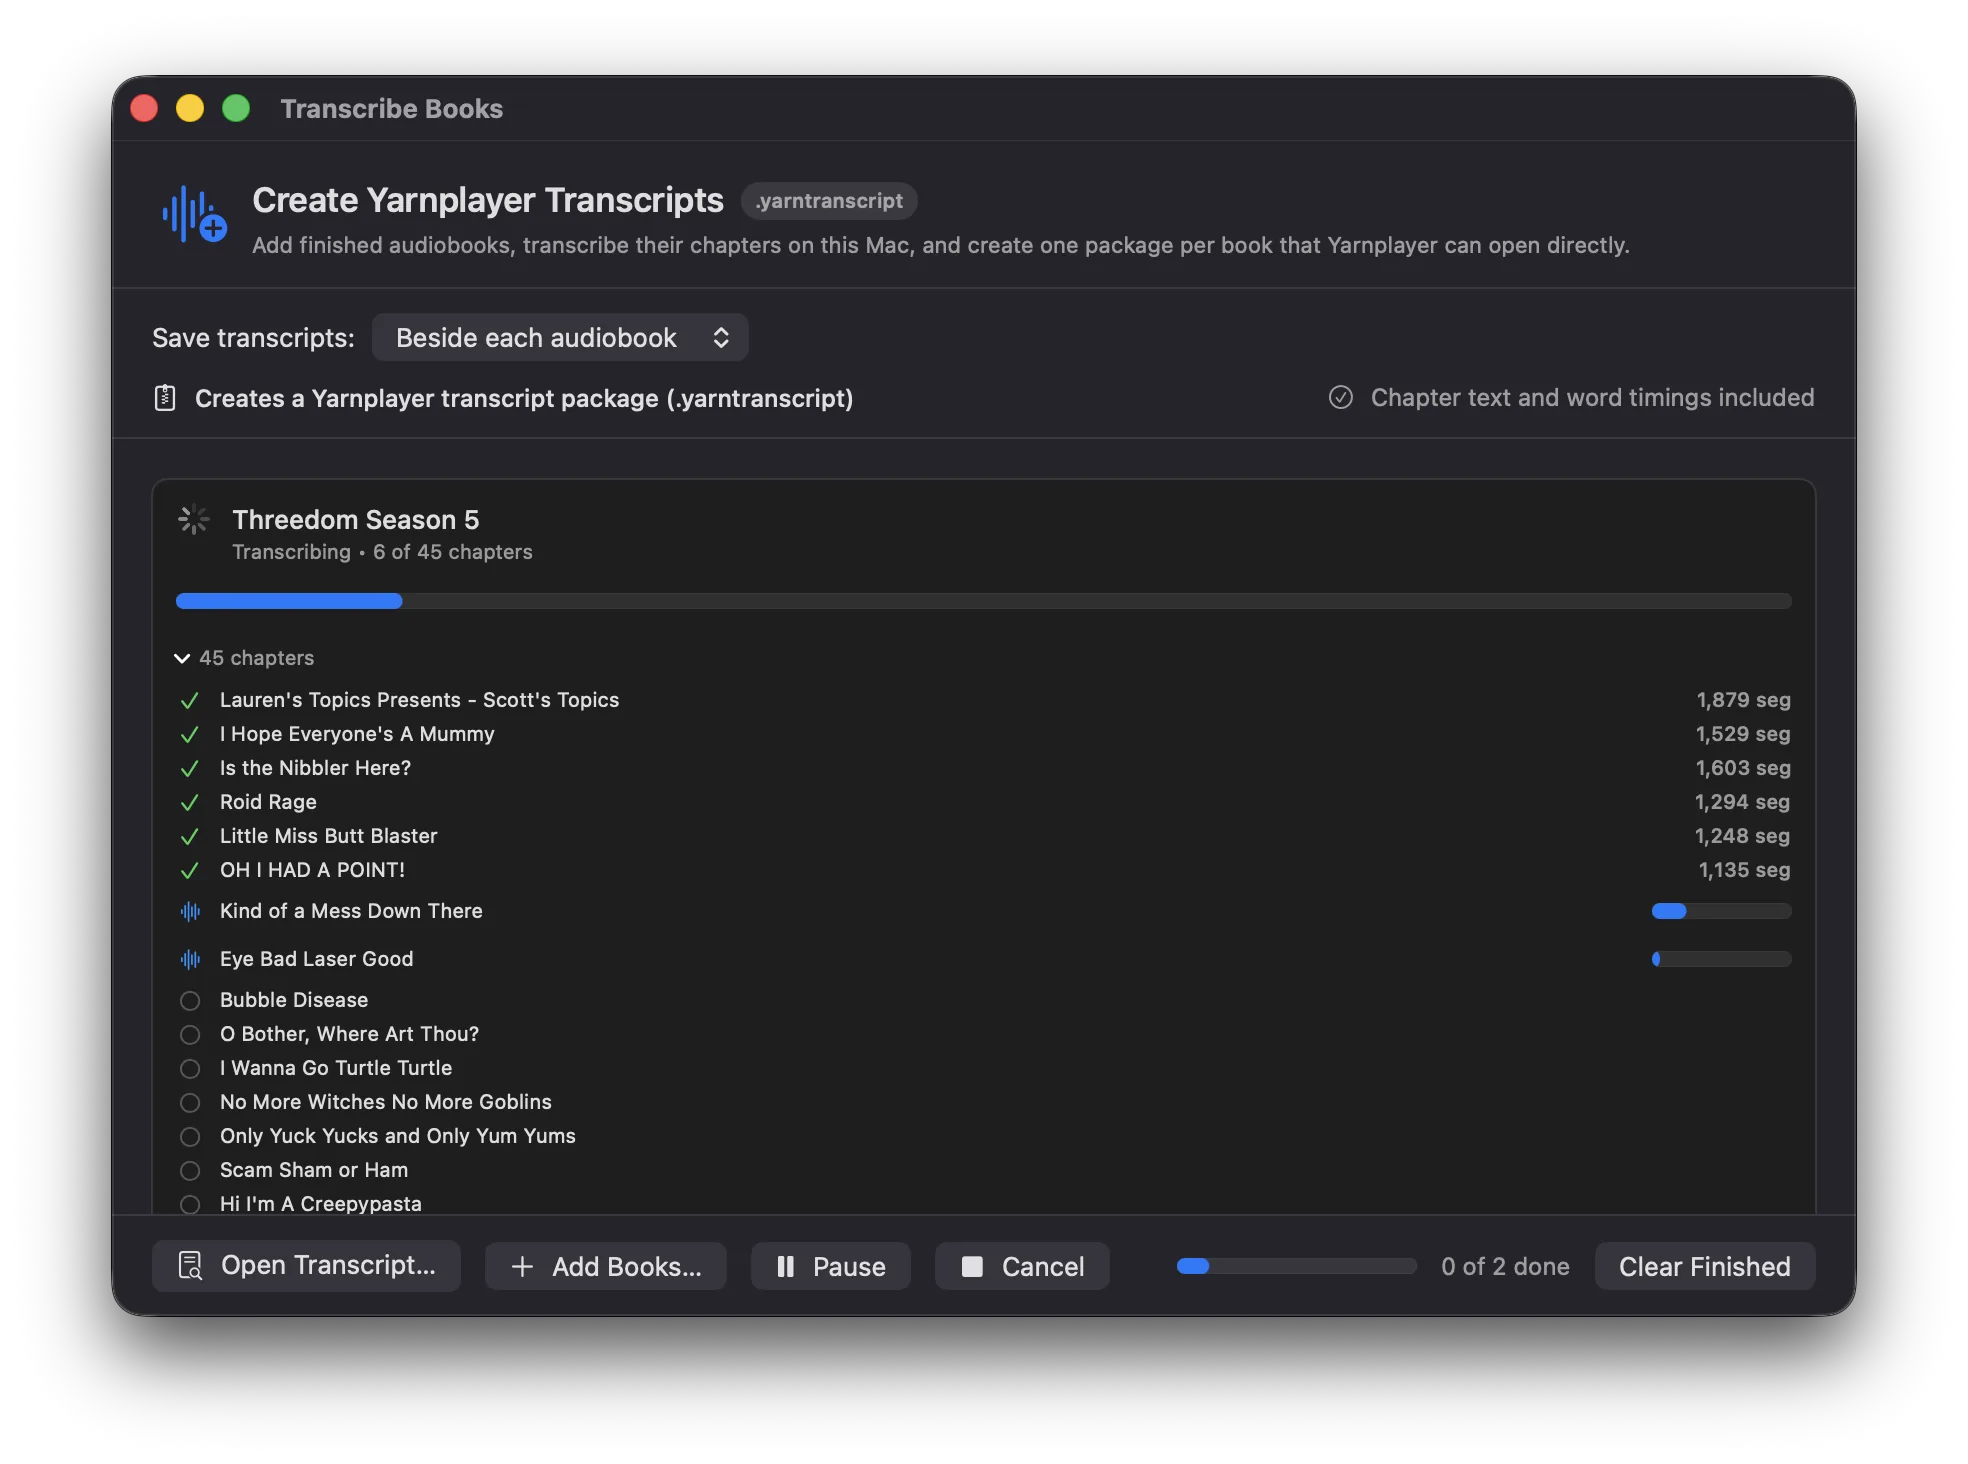Click the 1,529 seg count
This screenshot has width=1968, height=1464.
click(1743, 734)
